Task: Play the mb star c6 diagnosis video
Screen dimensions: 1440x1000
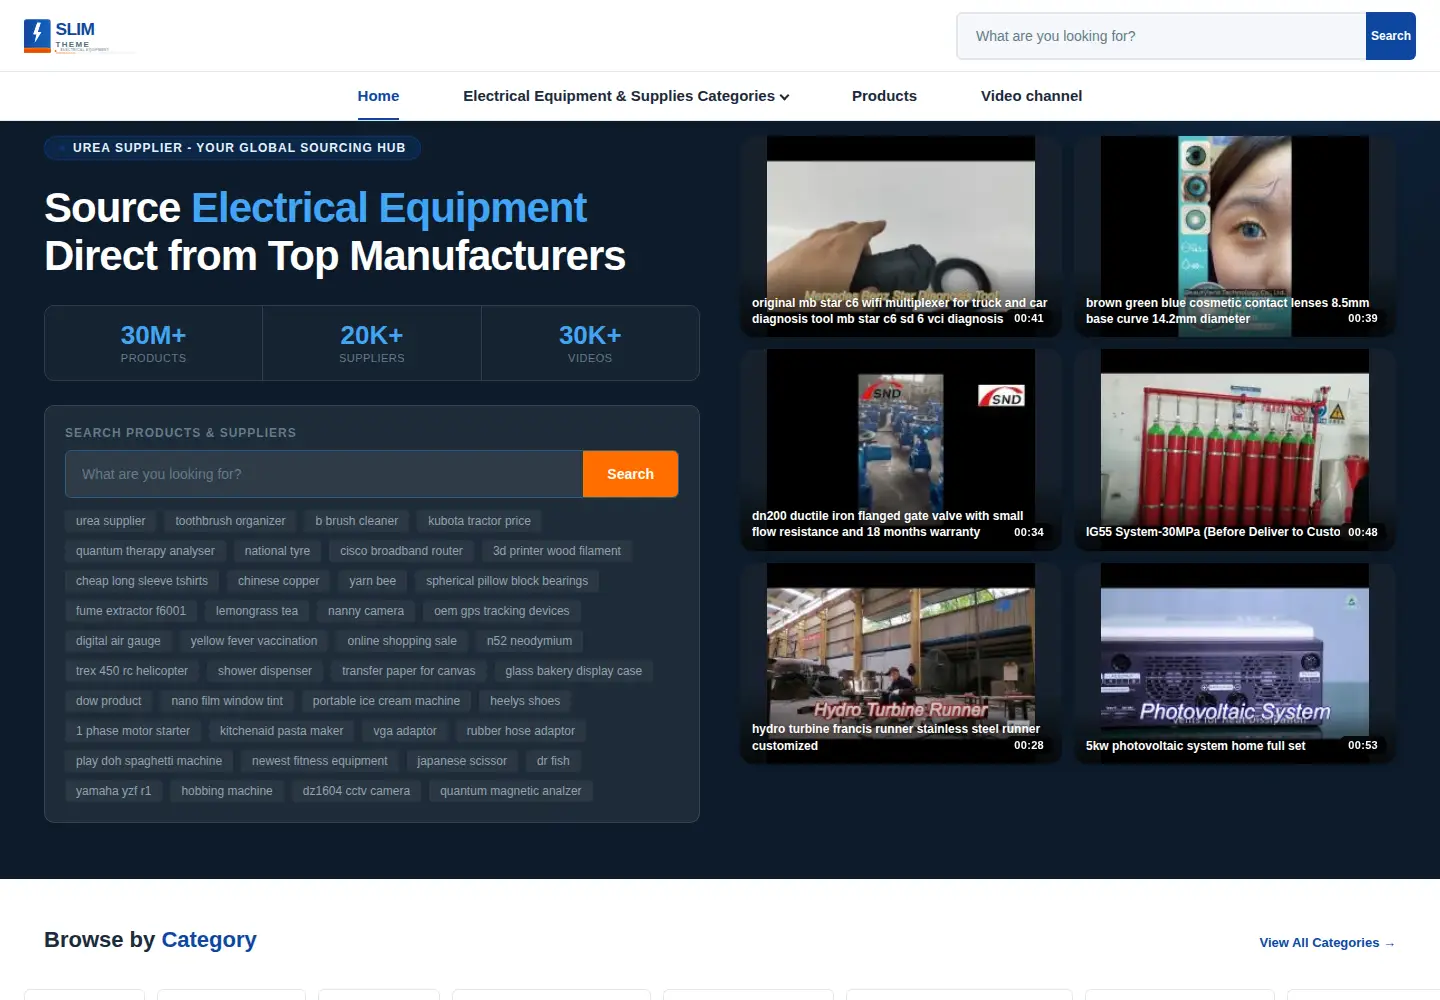Action: tap(901, 236)
